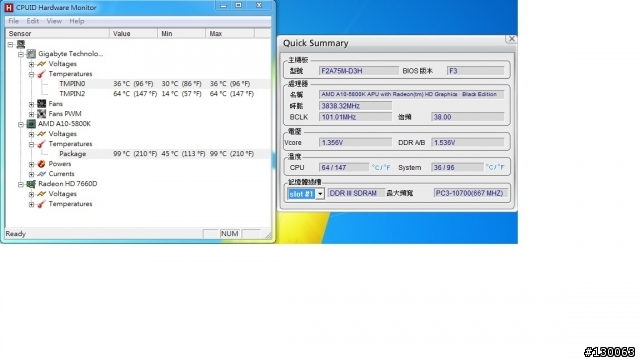Open the Edit menu
This screenshot has height=360, width=640.
(33, 21)
